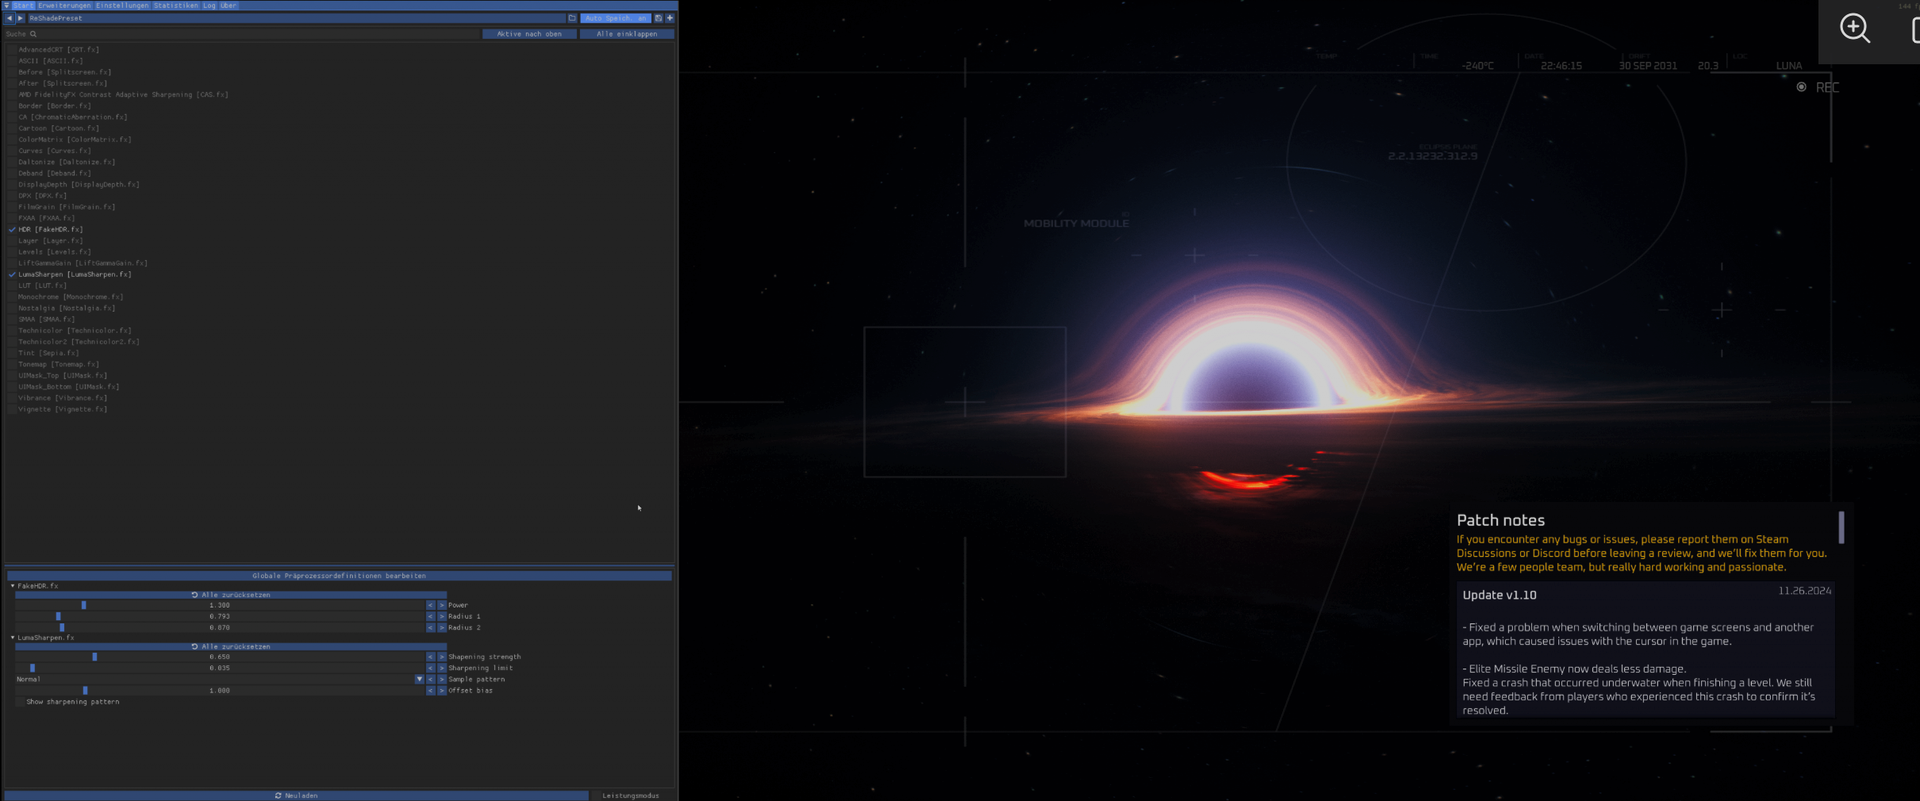Open the Statistiken tab
Image resolution: width=1920 pixels, height=801 pixels.
tap(175, 5)
